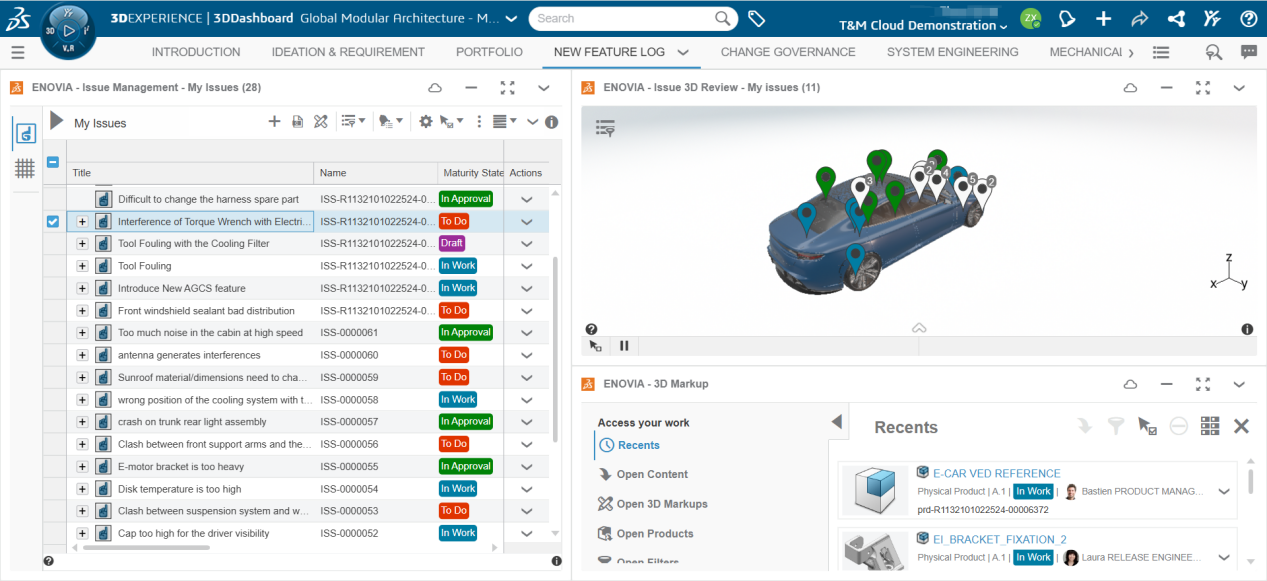Open the E-CAR VED REFERENCE link
Image resolution: width=1267 pixels, height=581 pixels.
[x=996, y=474]
